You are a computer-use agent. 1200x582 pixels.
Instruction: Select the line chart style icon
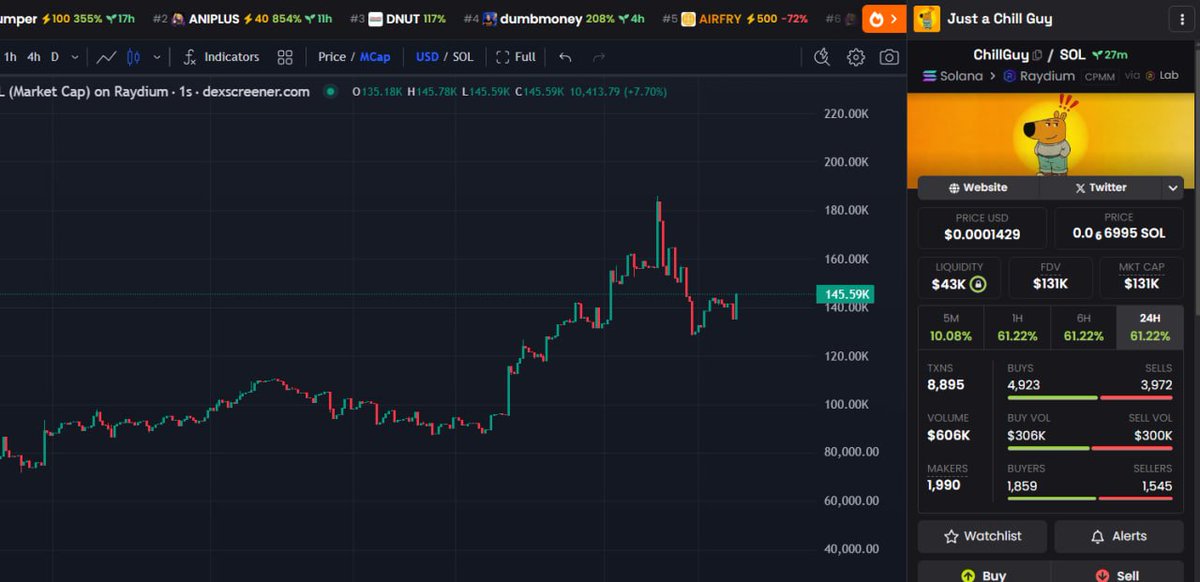click(107, 57)
